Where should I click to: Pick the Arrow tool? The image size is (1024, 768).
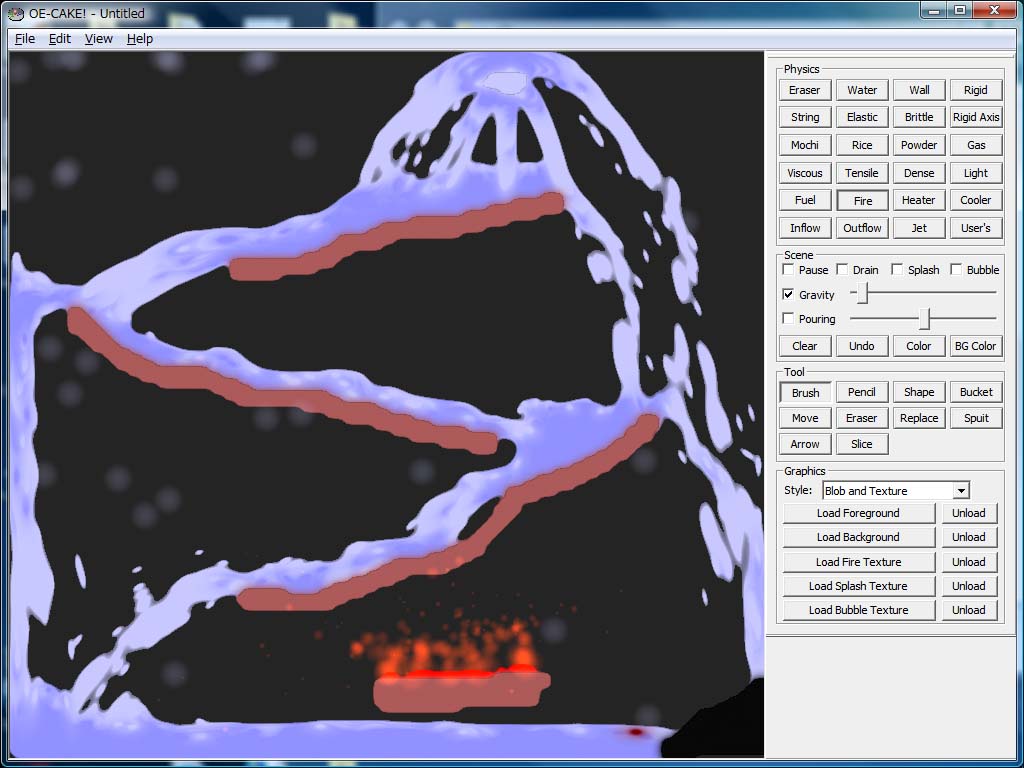pos(805,444)
